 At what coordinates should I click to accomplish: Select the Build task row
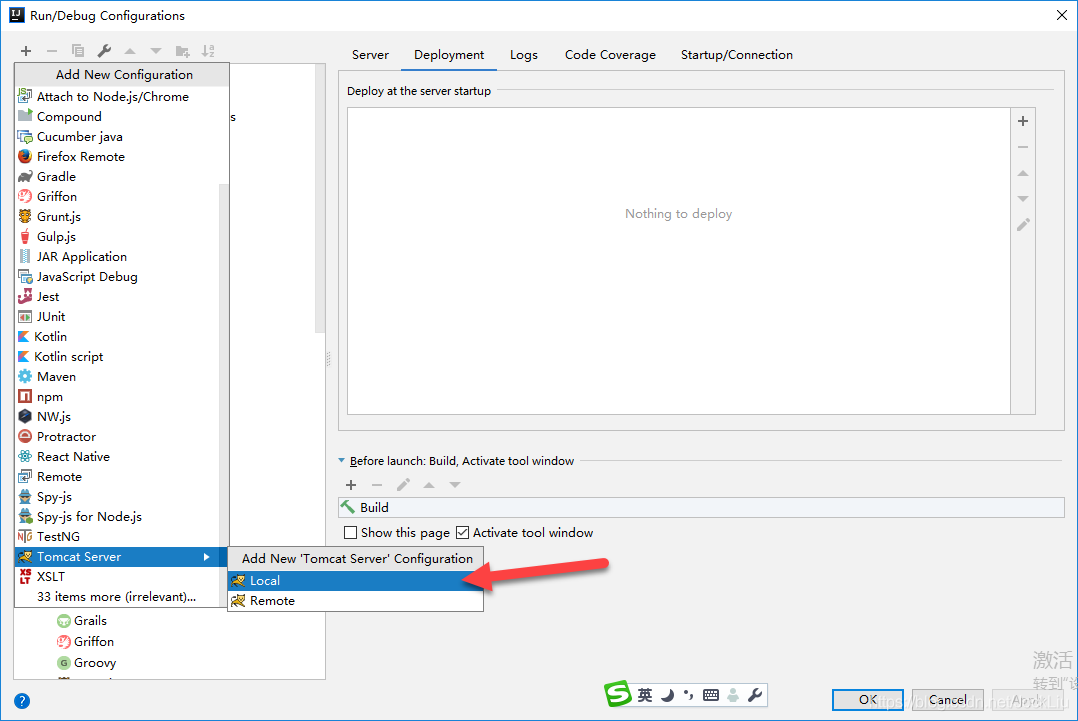[x=701, y=507]
